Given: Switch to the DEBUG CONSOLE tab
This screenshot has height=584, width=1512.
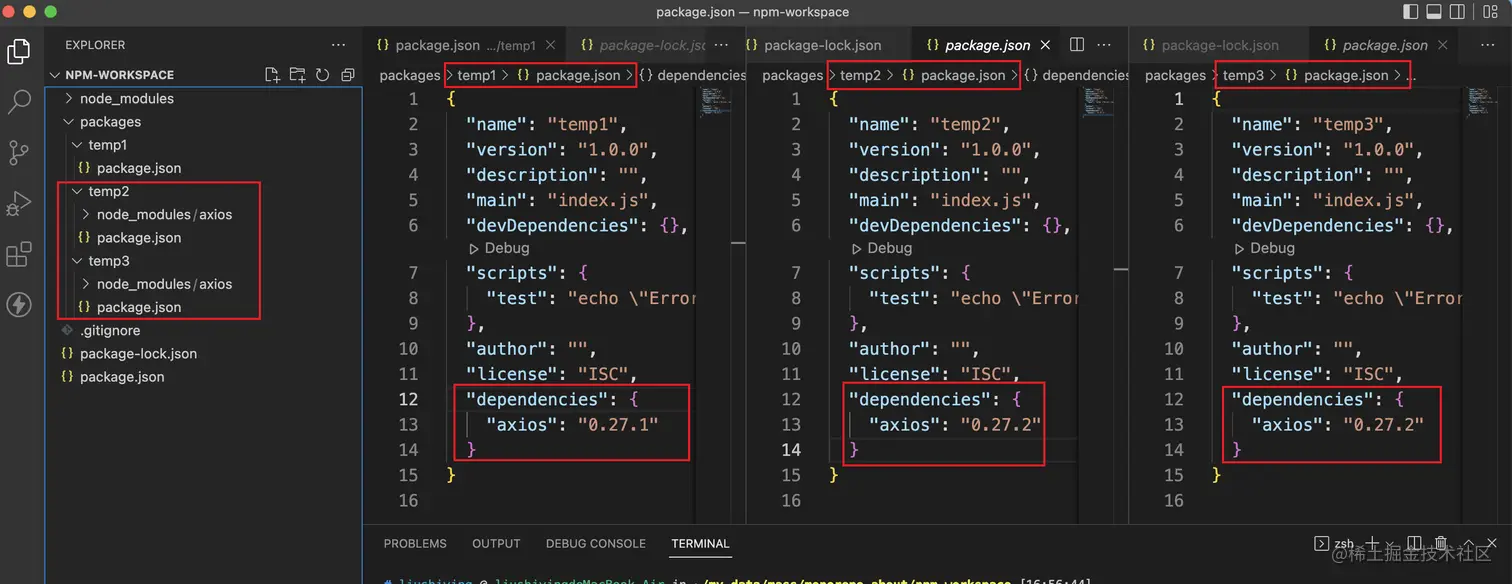Looking at the screenshot, I should (596, 543).
